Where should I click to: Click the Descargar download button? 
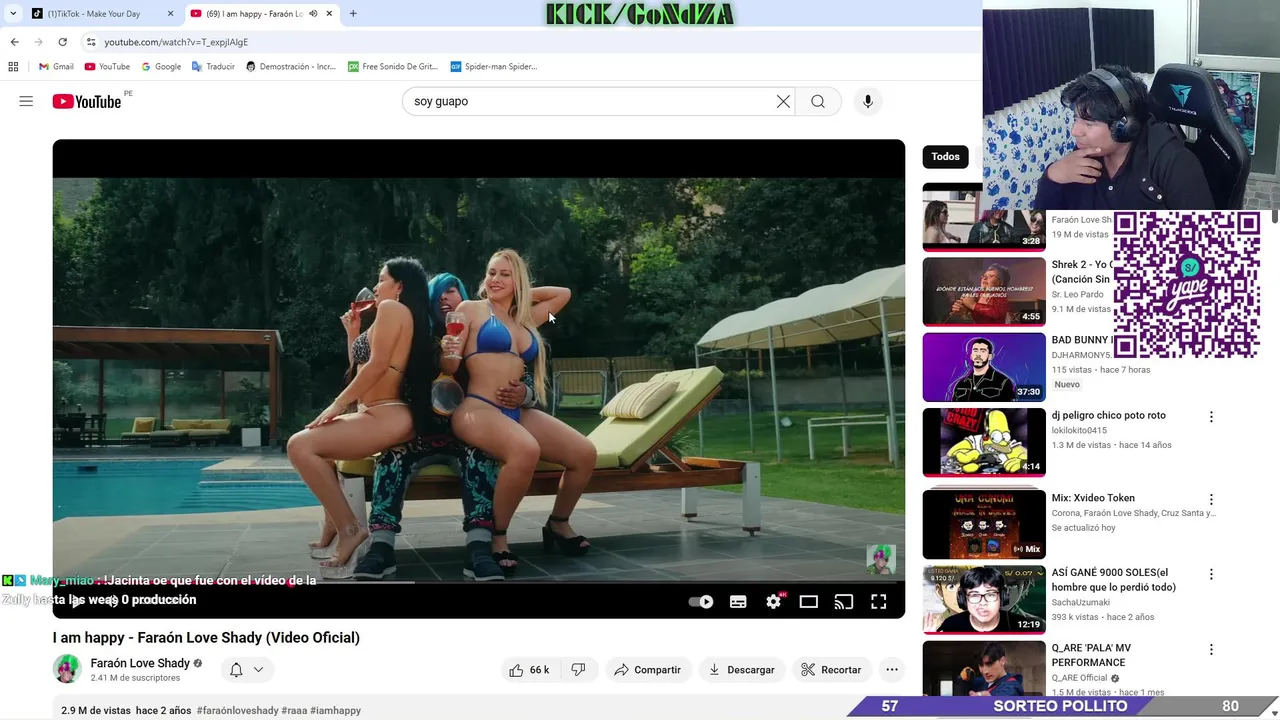point(742,670)
